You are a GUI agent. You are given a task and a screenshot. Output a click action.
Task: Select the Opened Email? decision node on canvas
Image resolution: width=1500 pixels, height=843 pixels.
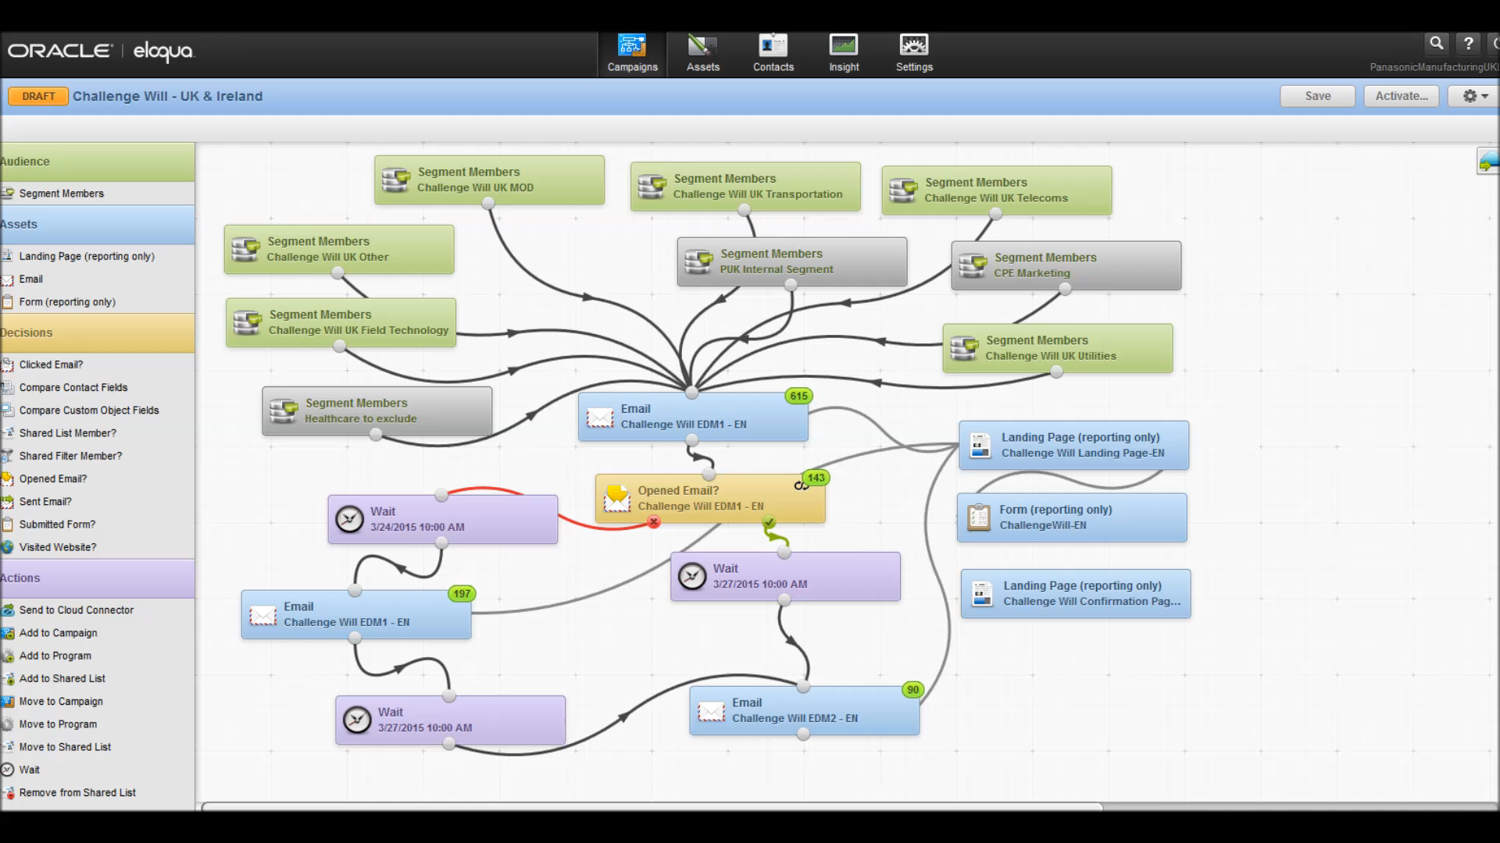[710, 498]
